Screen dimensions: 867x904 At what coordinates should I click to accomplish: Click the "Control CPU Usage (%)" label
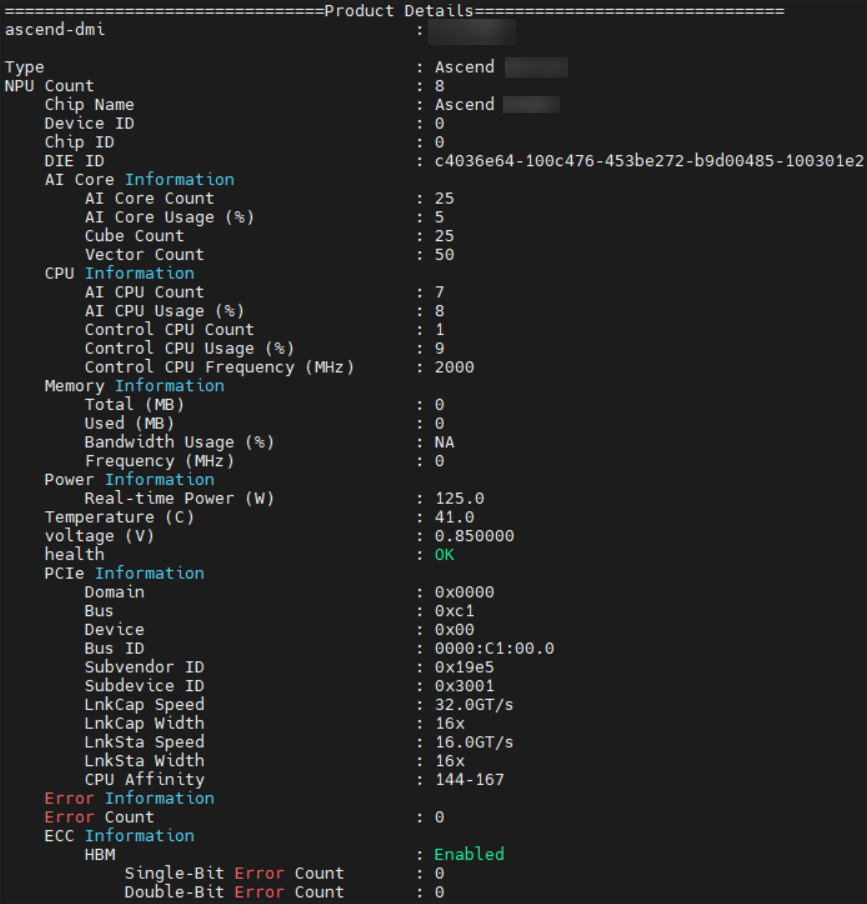(190, 348)
